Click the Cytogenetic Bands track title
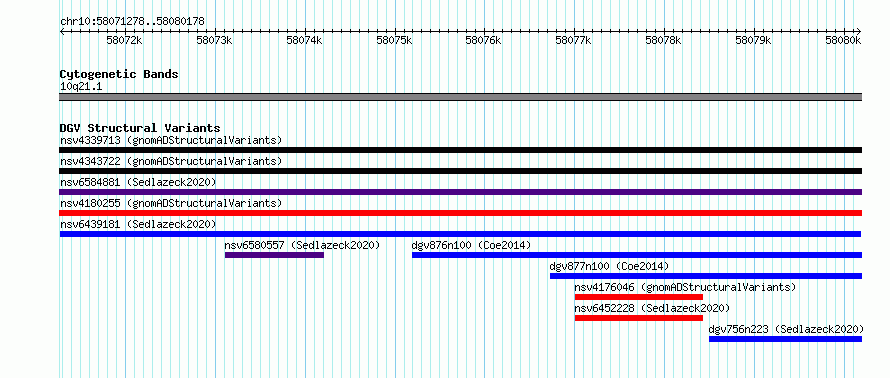The height and width of the screenshot is (378, 890). click(119, 74)
